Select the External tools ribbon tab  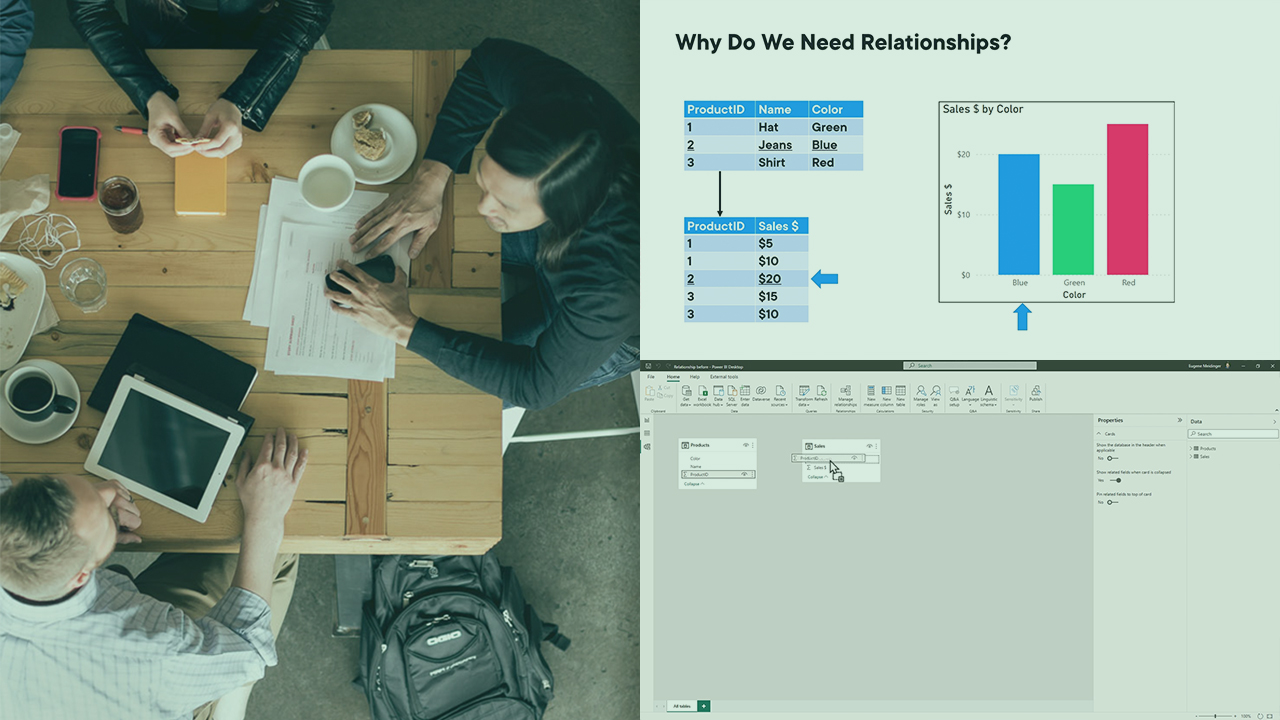[724, 376]
